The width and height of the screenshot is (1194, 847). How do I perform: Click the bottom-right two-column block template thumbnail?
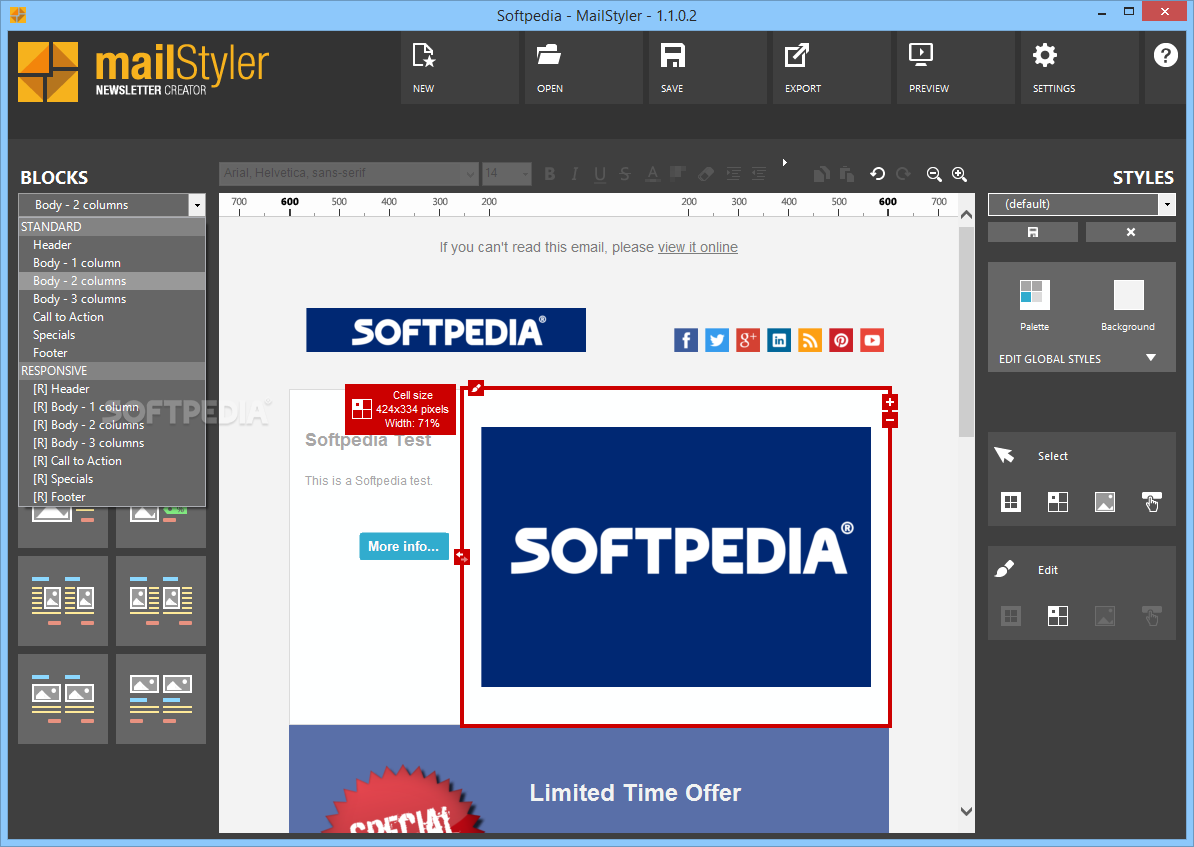[161, 698]
